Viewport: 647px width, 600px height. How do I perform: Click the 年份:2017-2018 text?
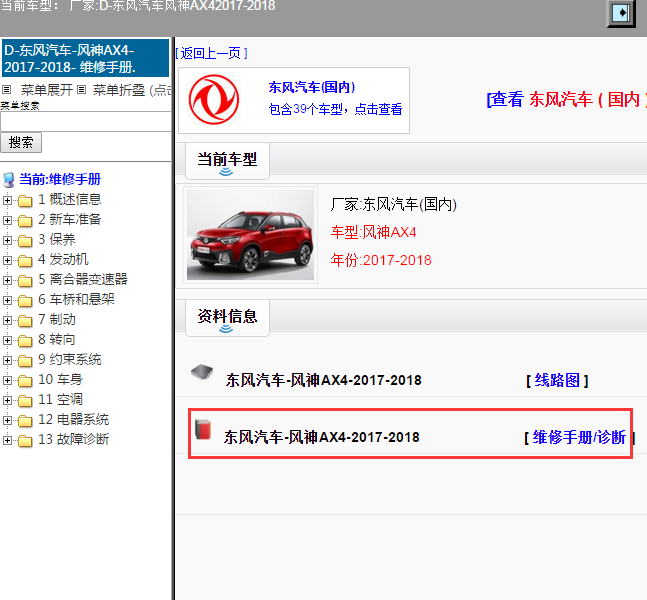click(x=381, y=260)
